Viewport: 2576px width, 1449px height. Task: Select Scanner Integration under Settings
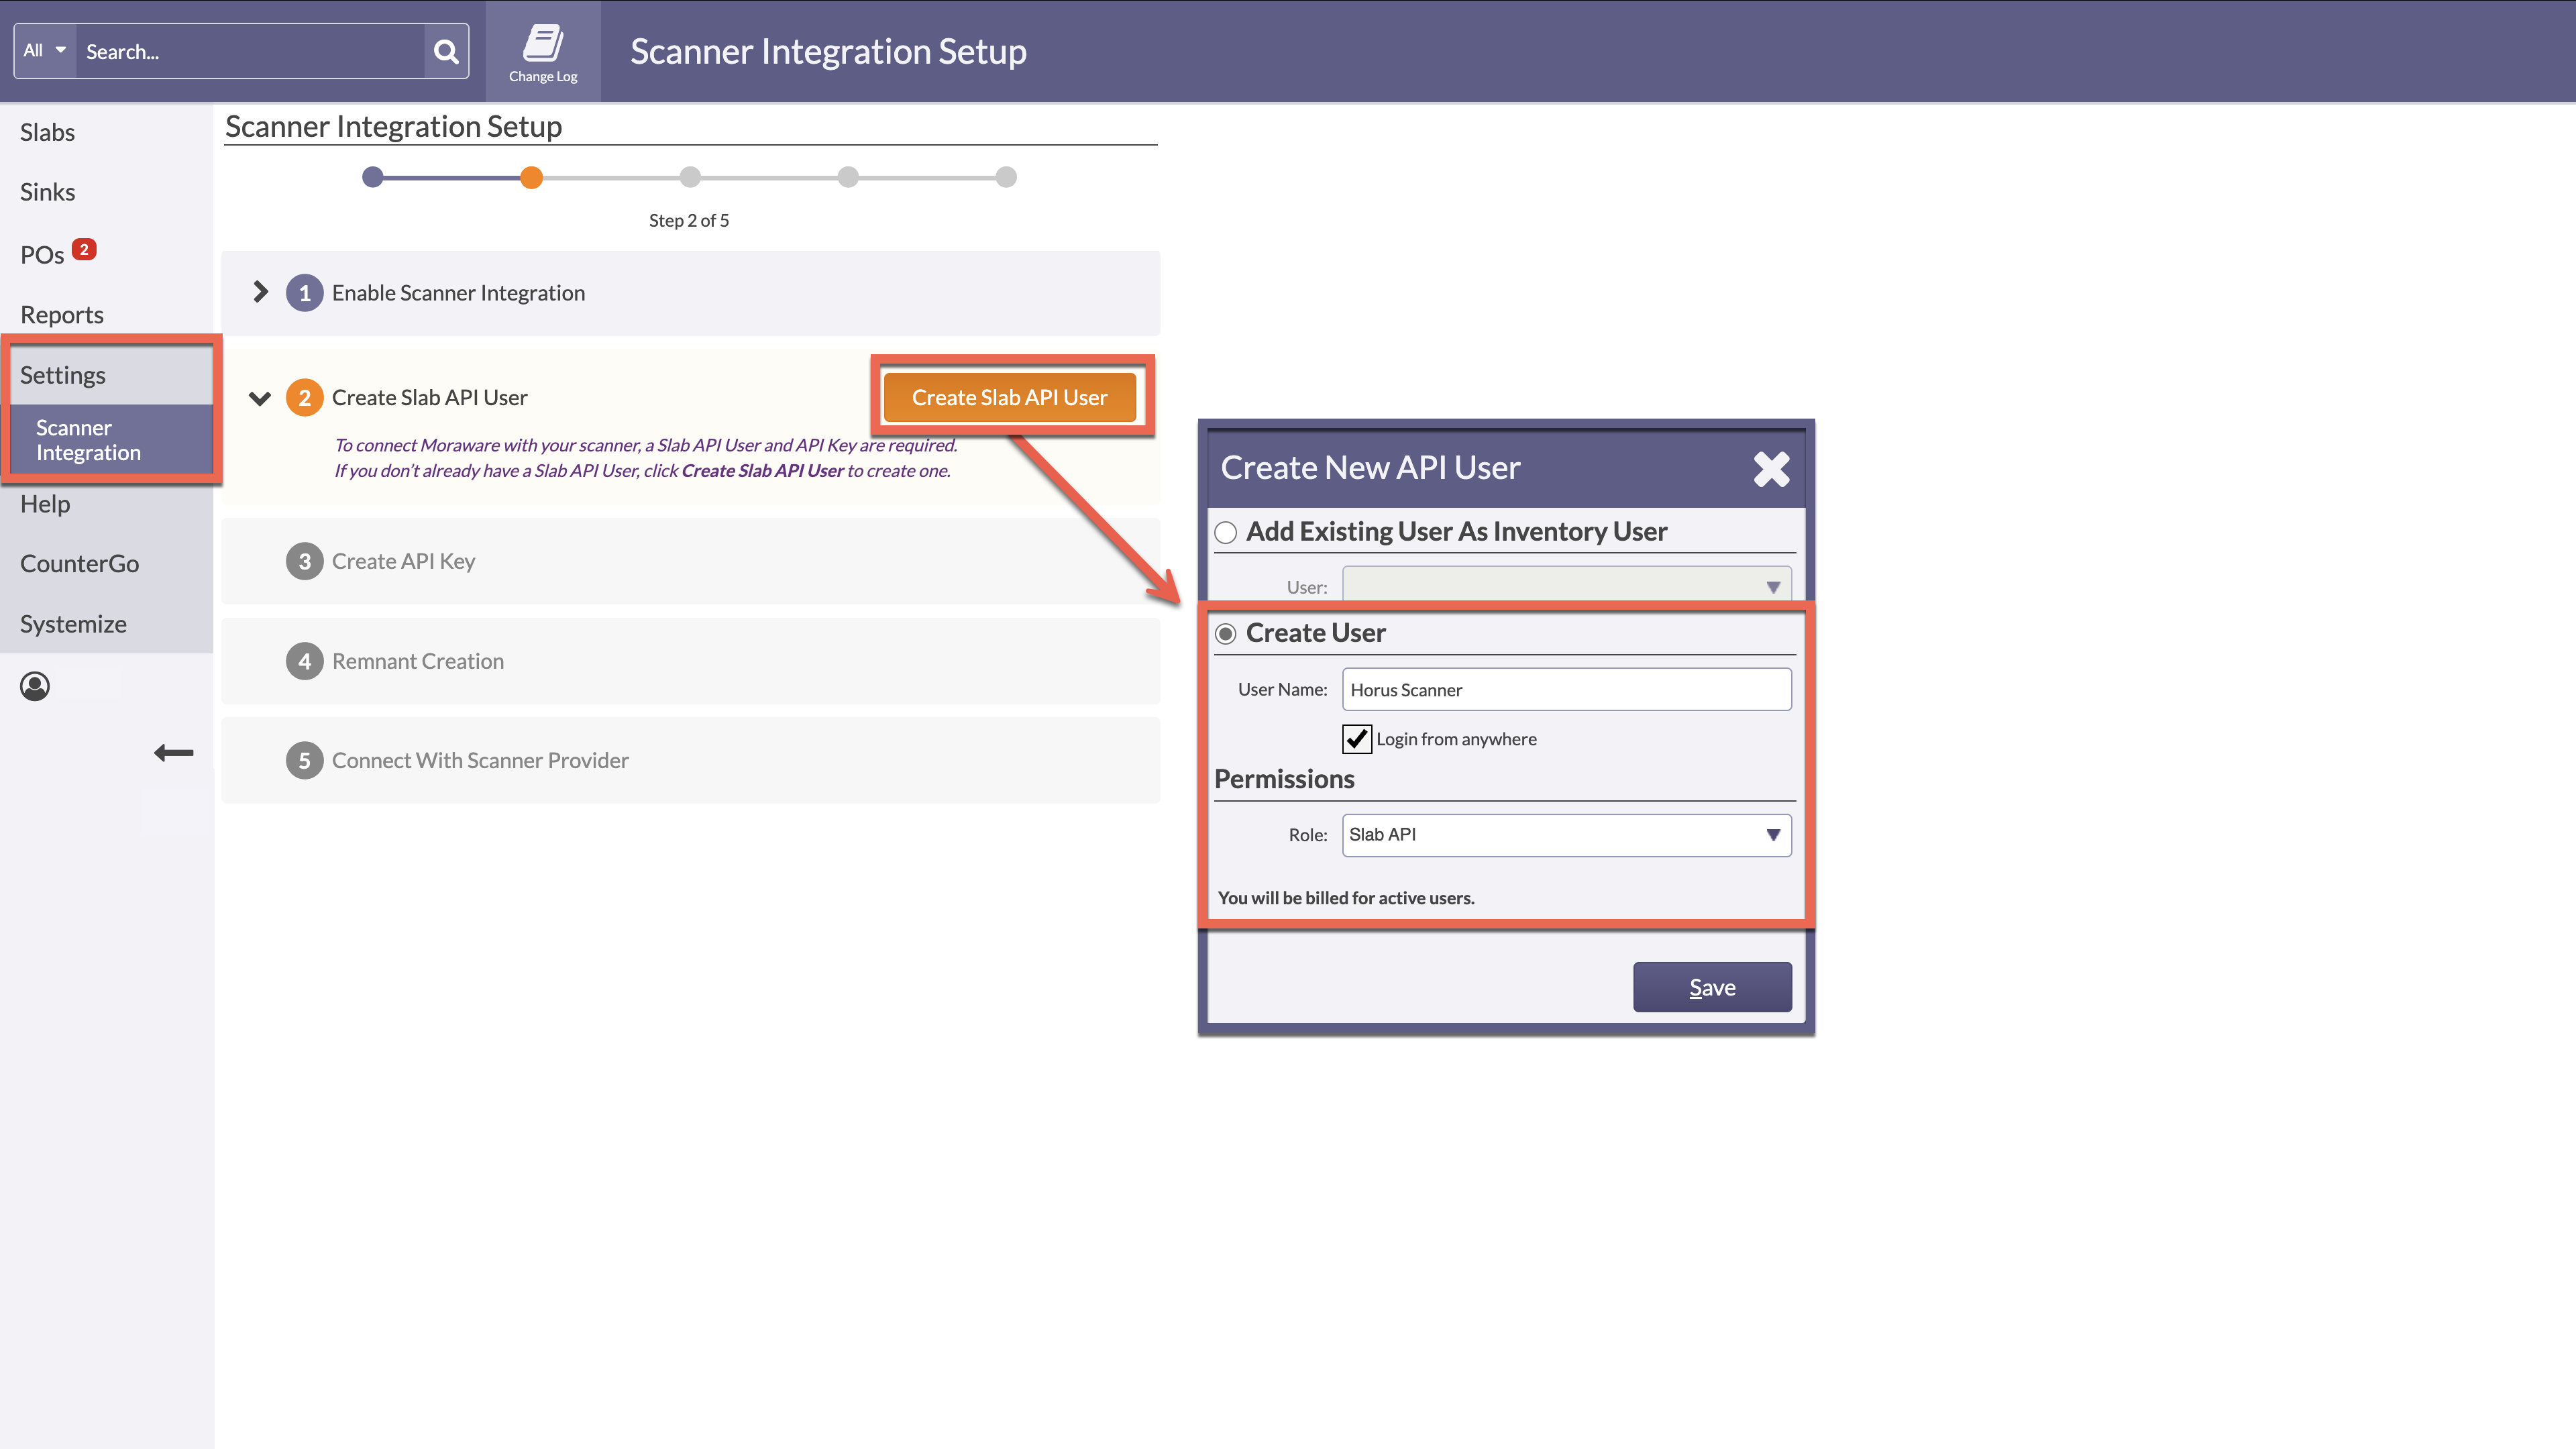(89, 440)
